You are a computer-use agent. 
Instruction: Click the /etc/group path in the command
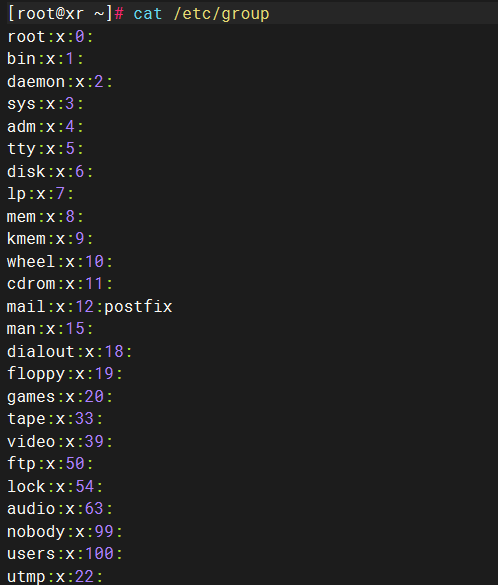click(x=221, y=14)
